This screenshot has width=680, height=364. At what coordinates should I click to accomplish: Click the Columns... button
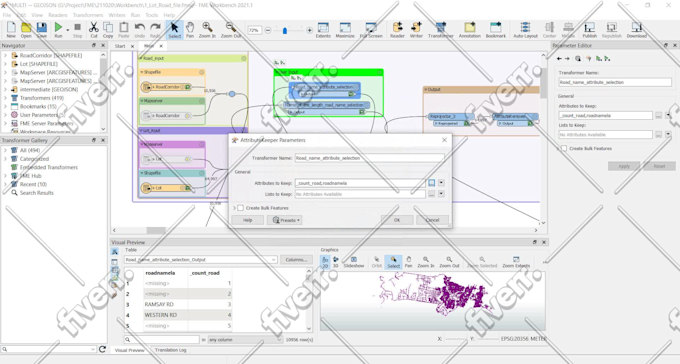[296, 259]
